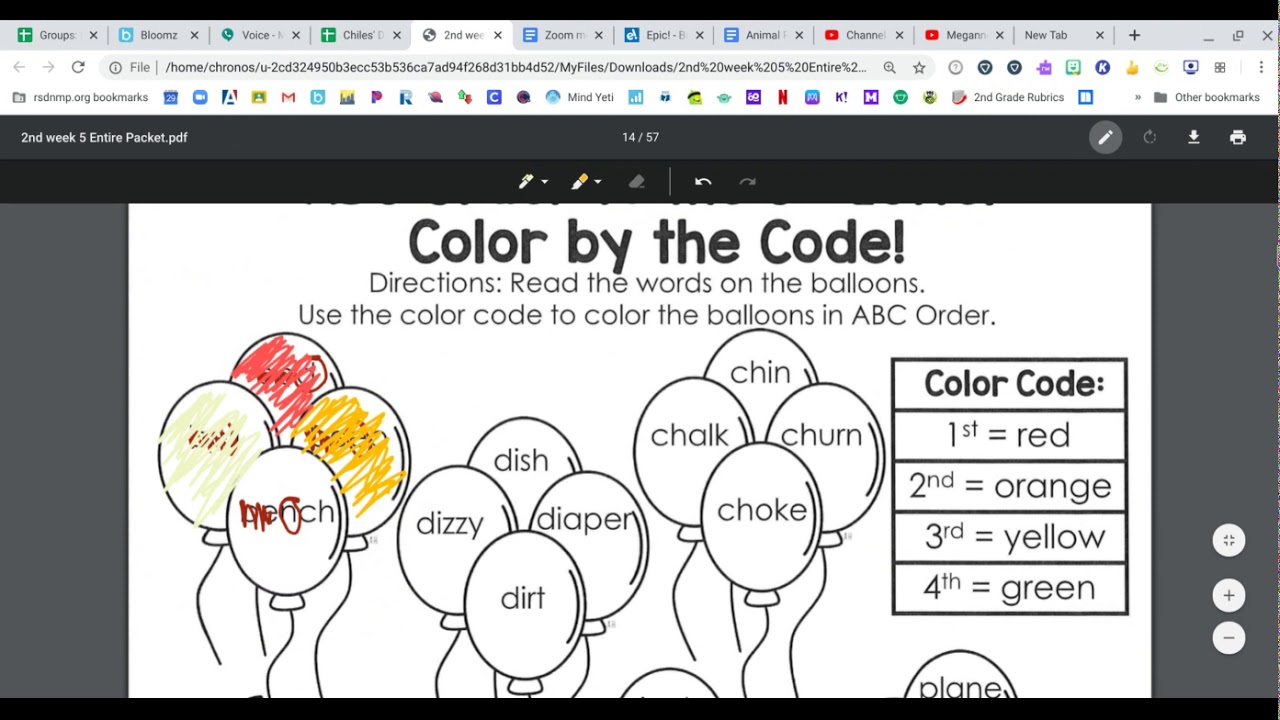Bookmark this page with star
The image size is (1280, 720).
tap(919, 67)
